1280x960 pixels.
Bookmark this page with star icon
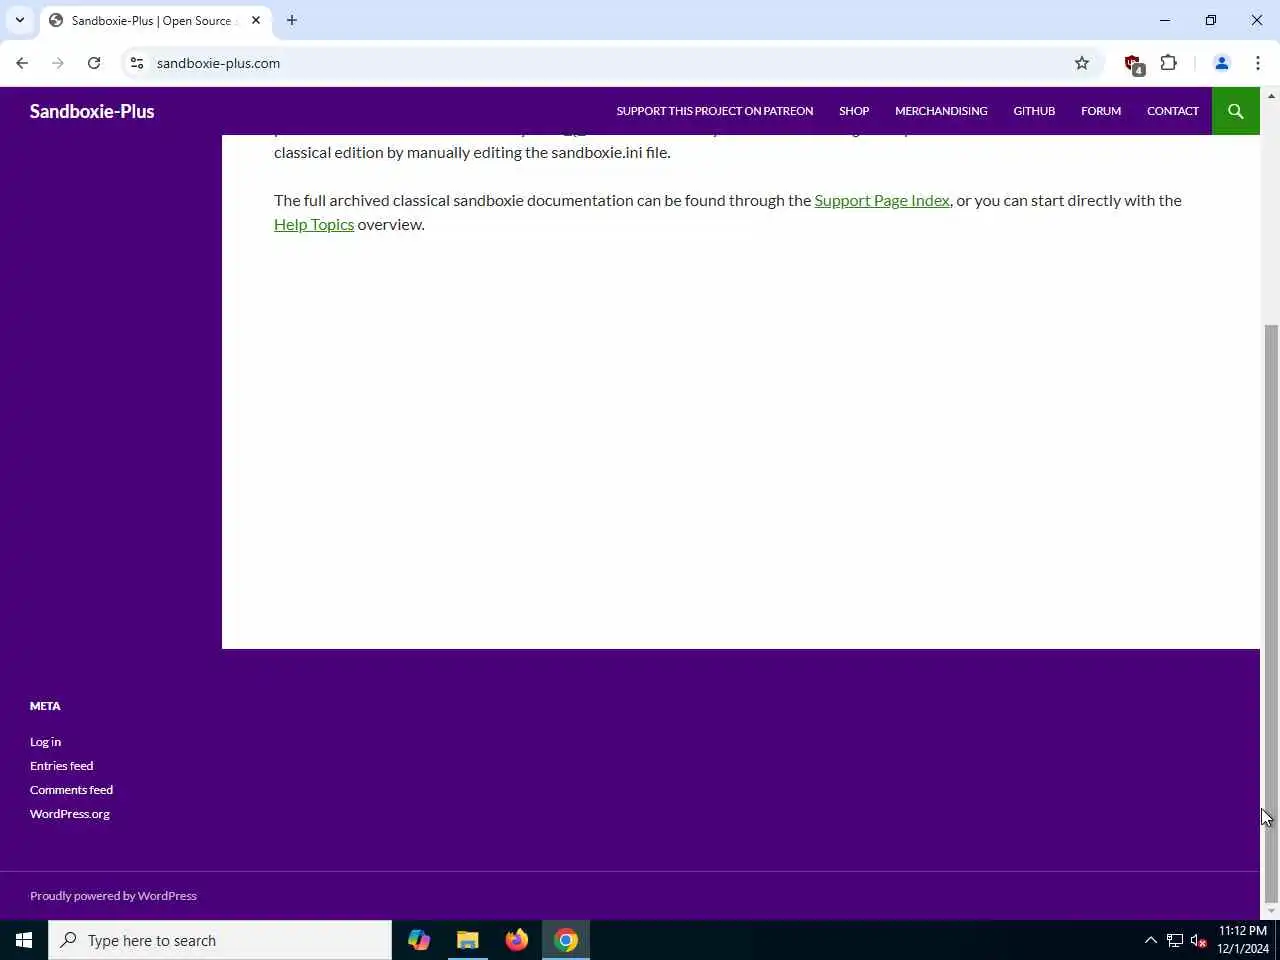(x=1082, y=63)
